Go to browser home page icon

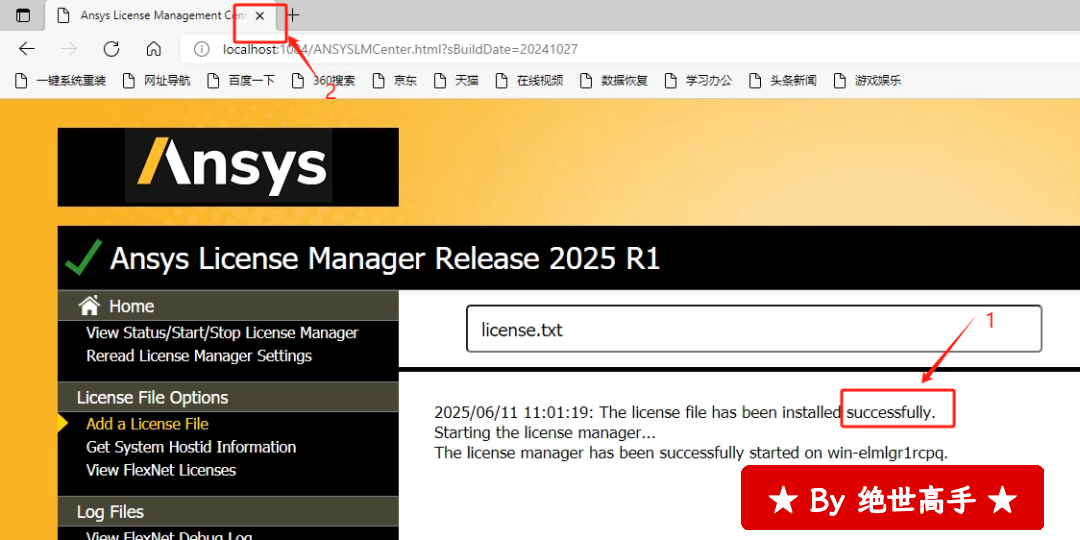pos(153,49)
